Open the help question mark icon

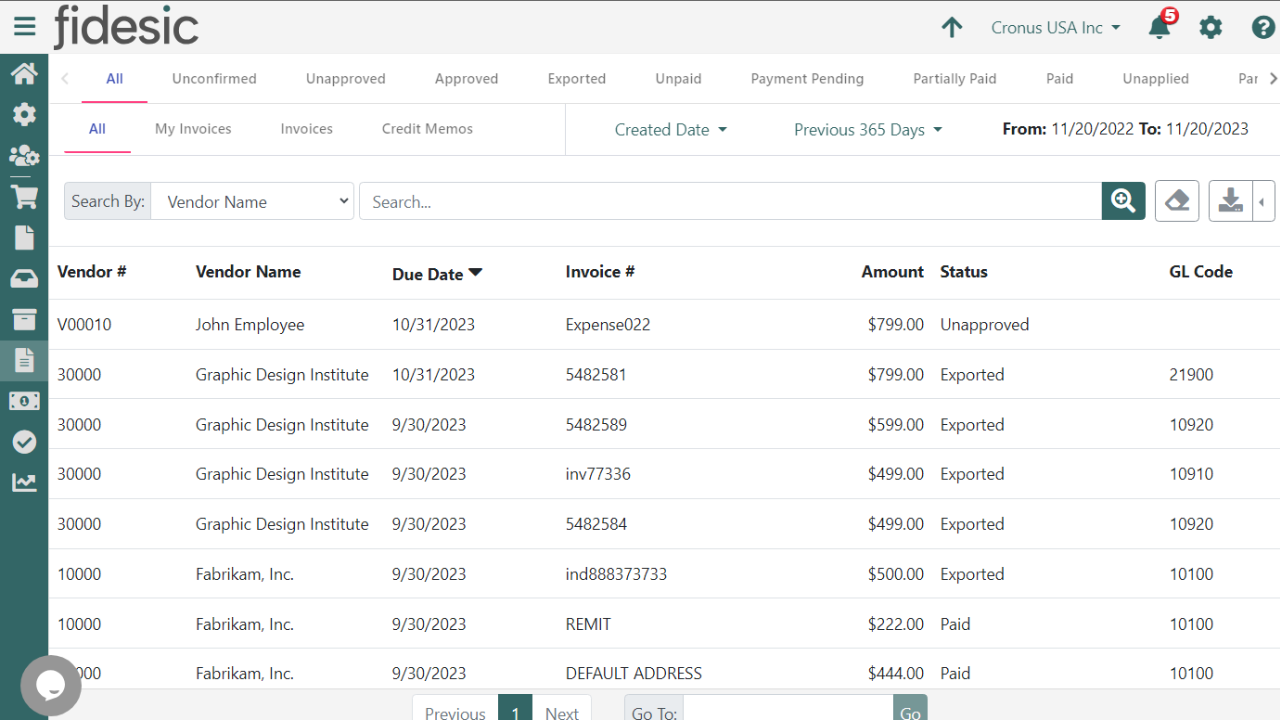pos(1263,27)
